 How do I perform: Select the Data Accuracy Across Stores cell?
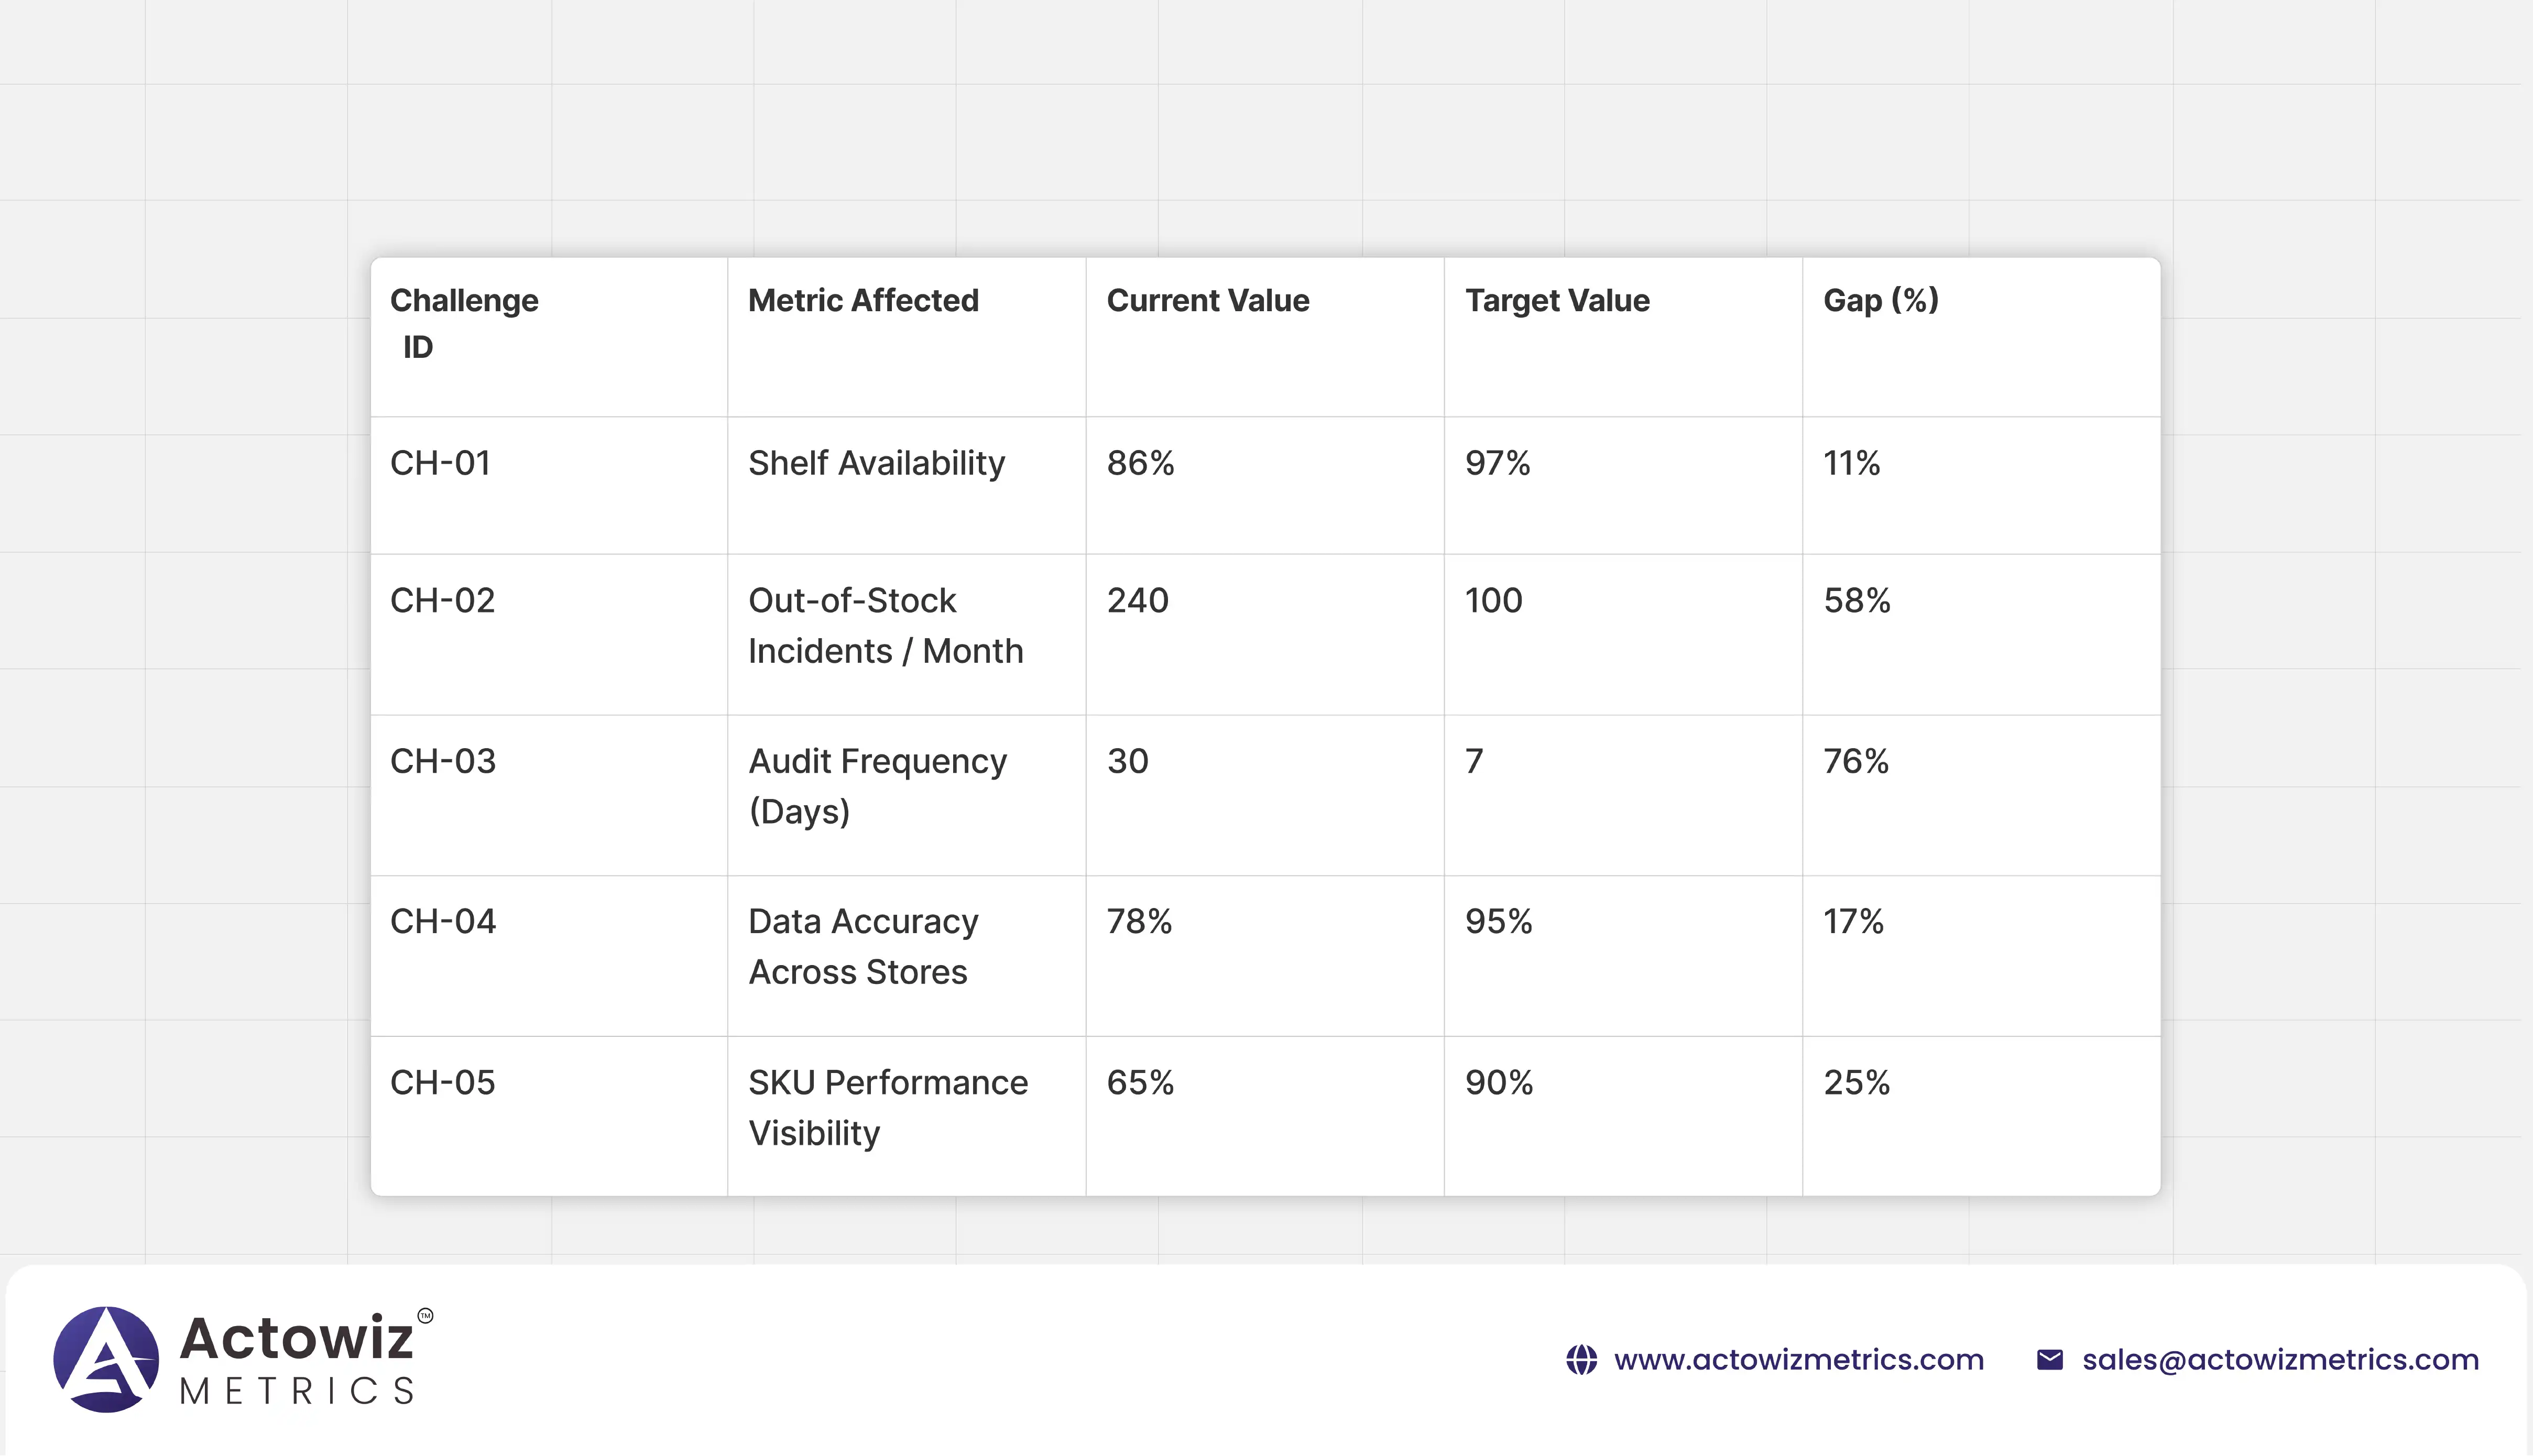click(863, 946)
